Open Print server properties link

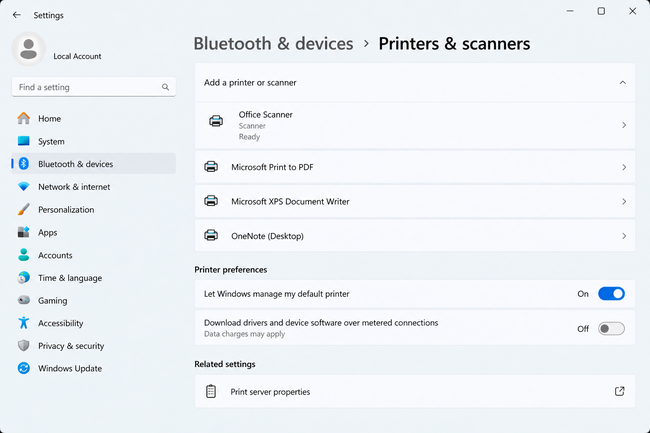coord(415,391)
